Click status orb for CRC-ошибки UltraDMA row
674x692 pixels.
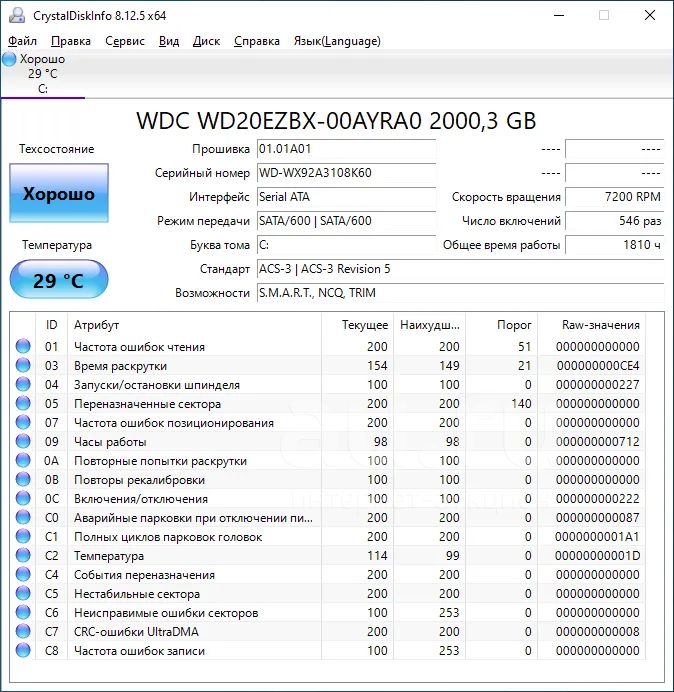pyautogui.click(x=23, y=631)
